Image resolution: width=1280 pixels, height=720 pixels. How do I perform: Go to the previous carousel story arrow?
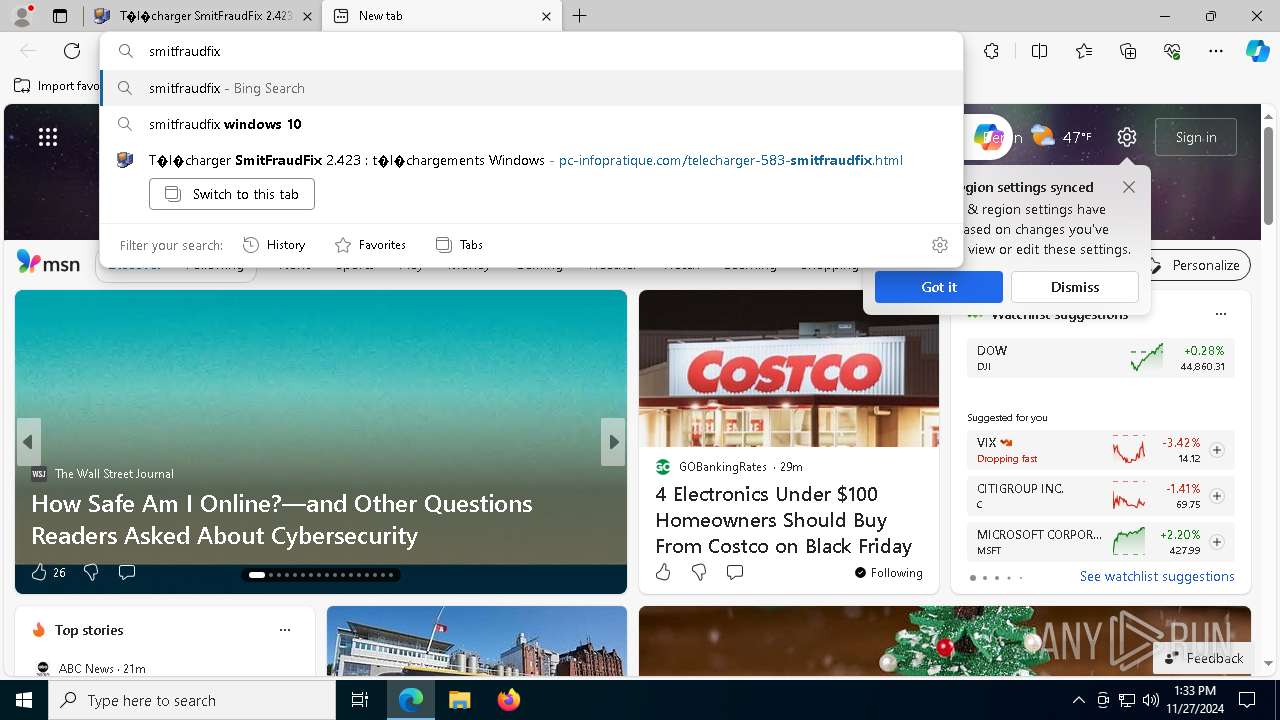28,442
